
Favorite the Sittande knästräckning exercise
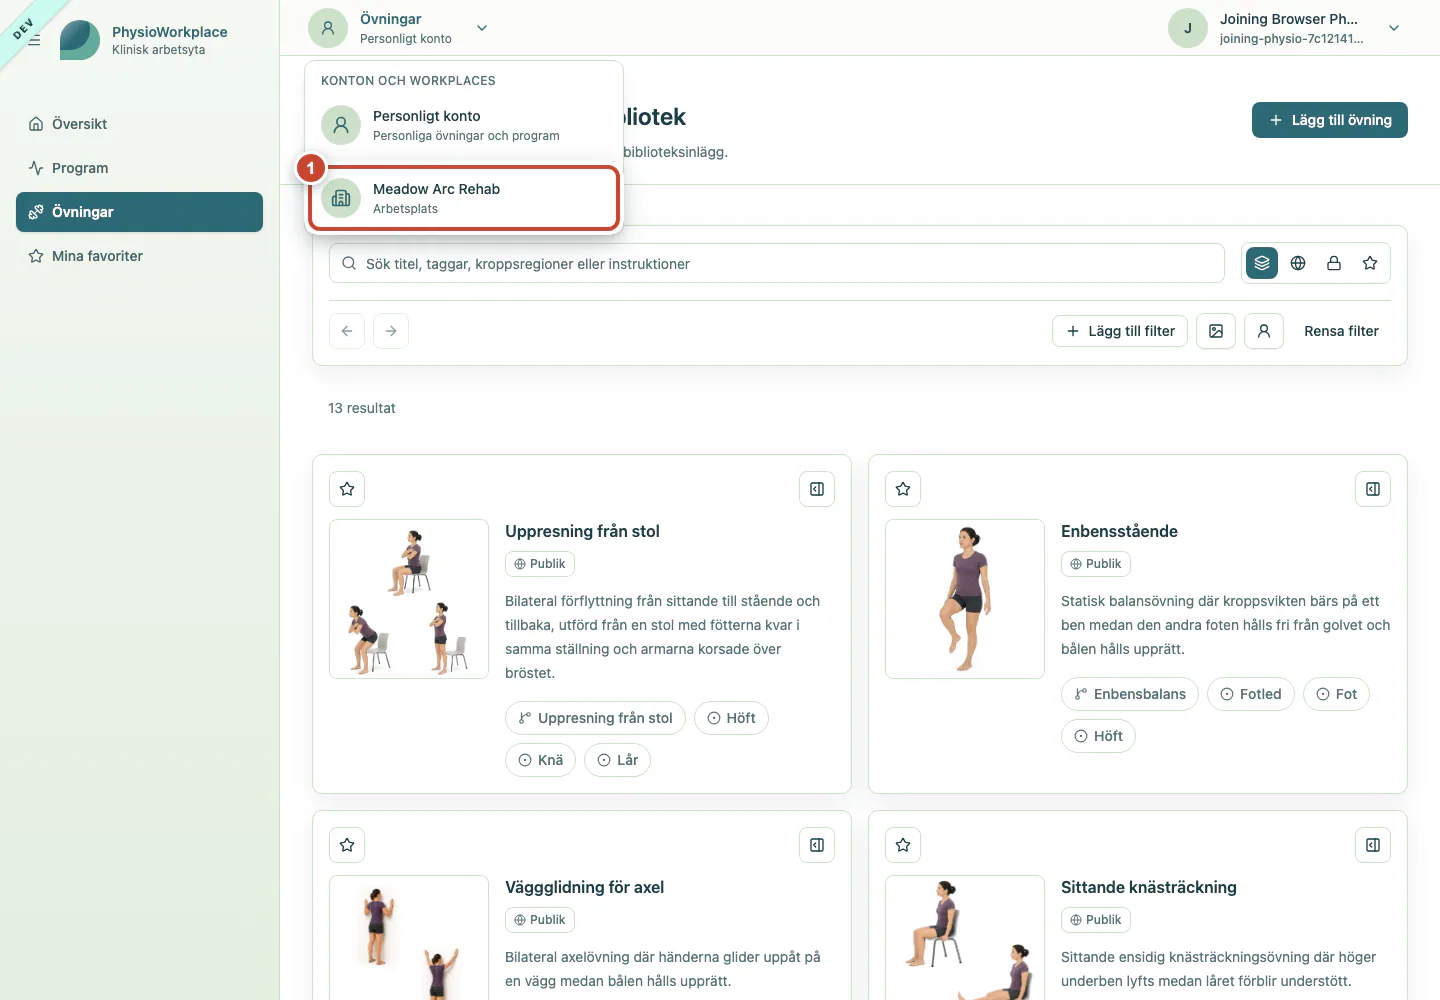903,845
